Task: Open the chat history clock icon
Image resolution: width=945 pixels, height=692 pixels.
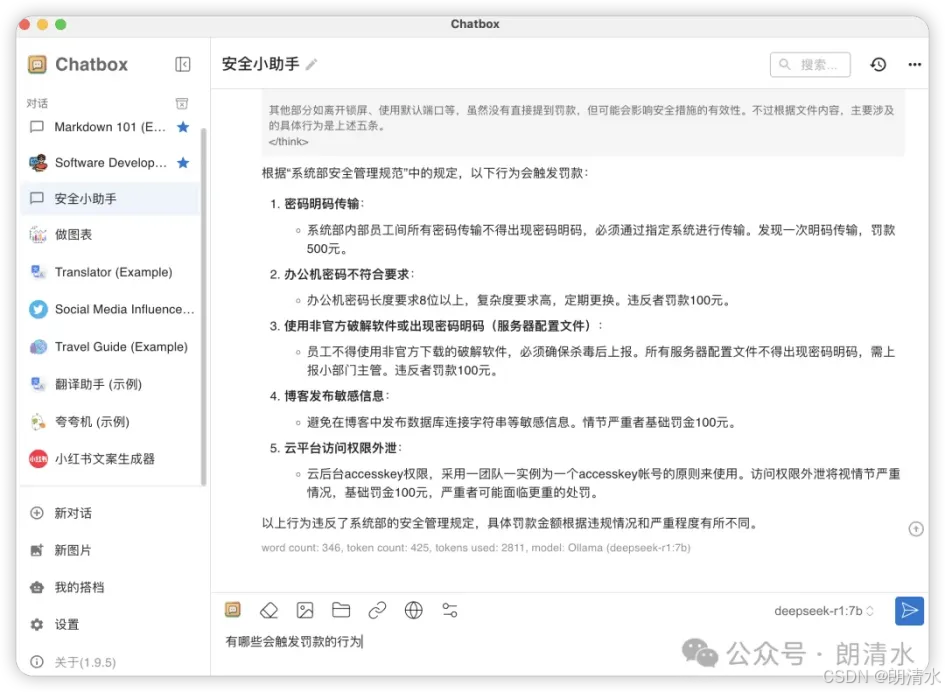Action: (x=878, y=64)
